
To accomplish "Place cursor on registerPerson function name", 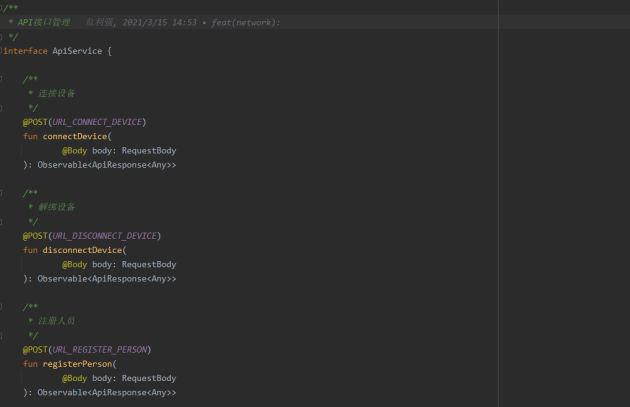I will 77,364.
